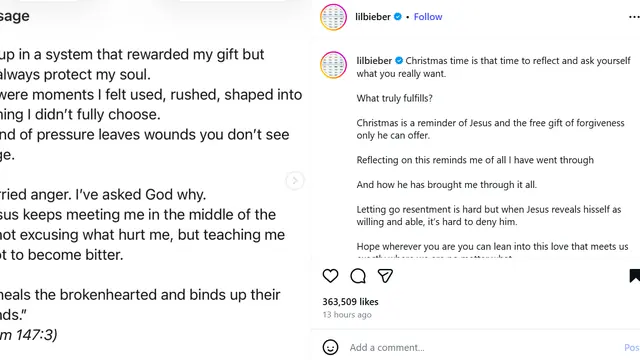Share the post via paper plane icon
The height and width of the screenshot is (360, 640).
tap(385, 276)
